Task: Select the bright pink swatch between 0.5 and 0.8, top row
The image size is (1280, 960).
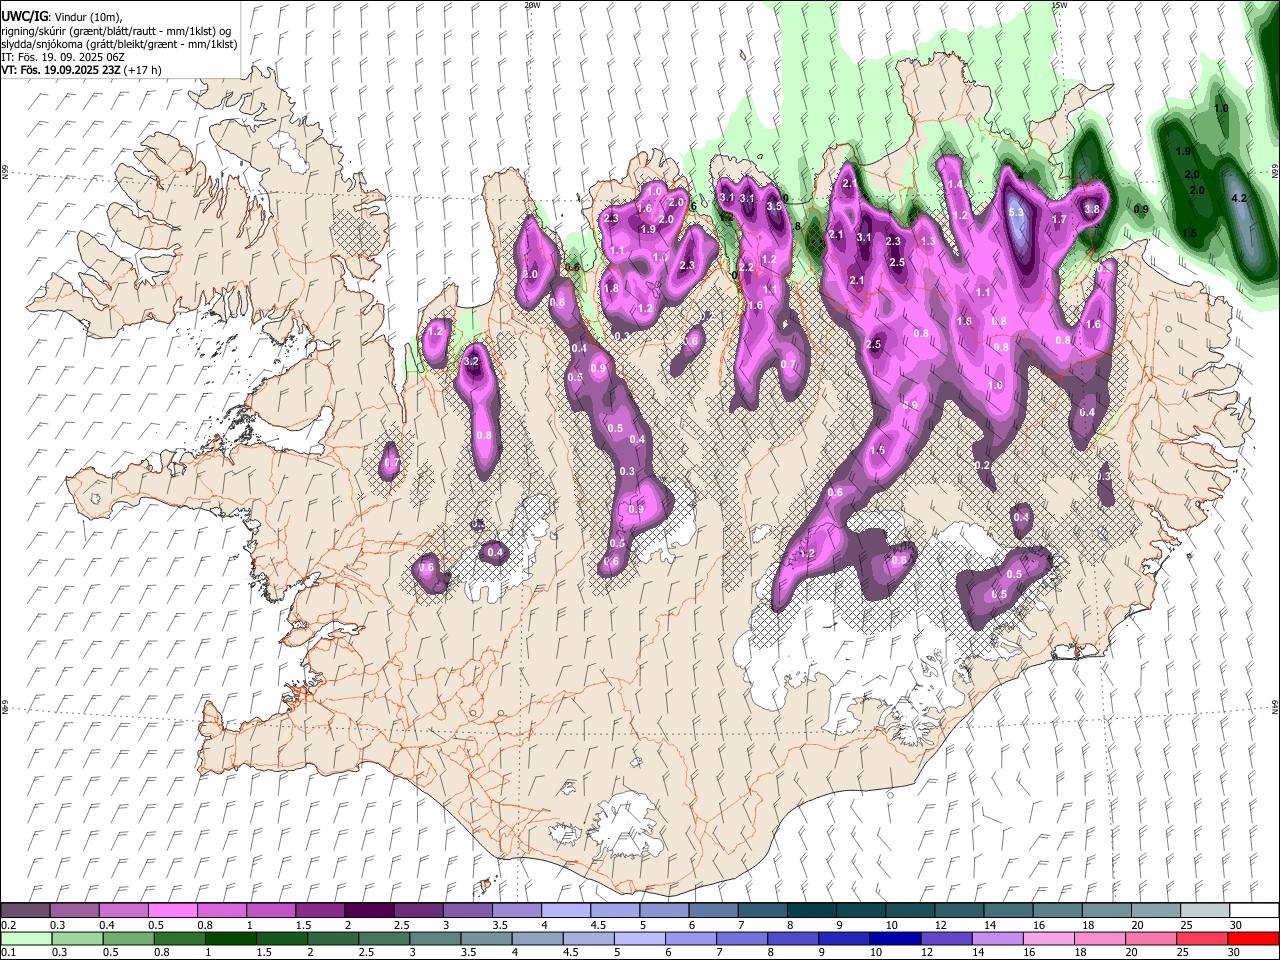Action: 172,911
